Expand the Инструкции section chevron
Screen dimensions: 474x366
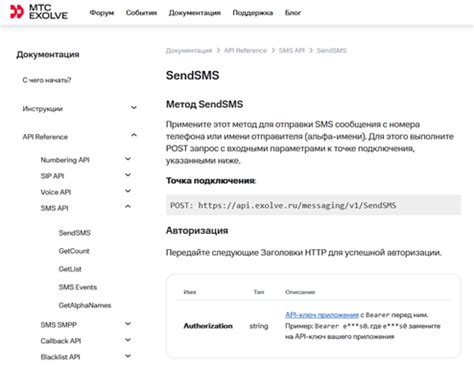(x=134, y=108)
